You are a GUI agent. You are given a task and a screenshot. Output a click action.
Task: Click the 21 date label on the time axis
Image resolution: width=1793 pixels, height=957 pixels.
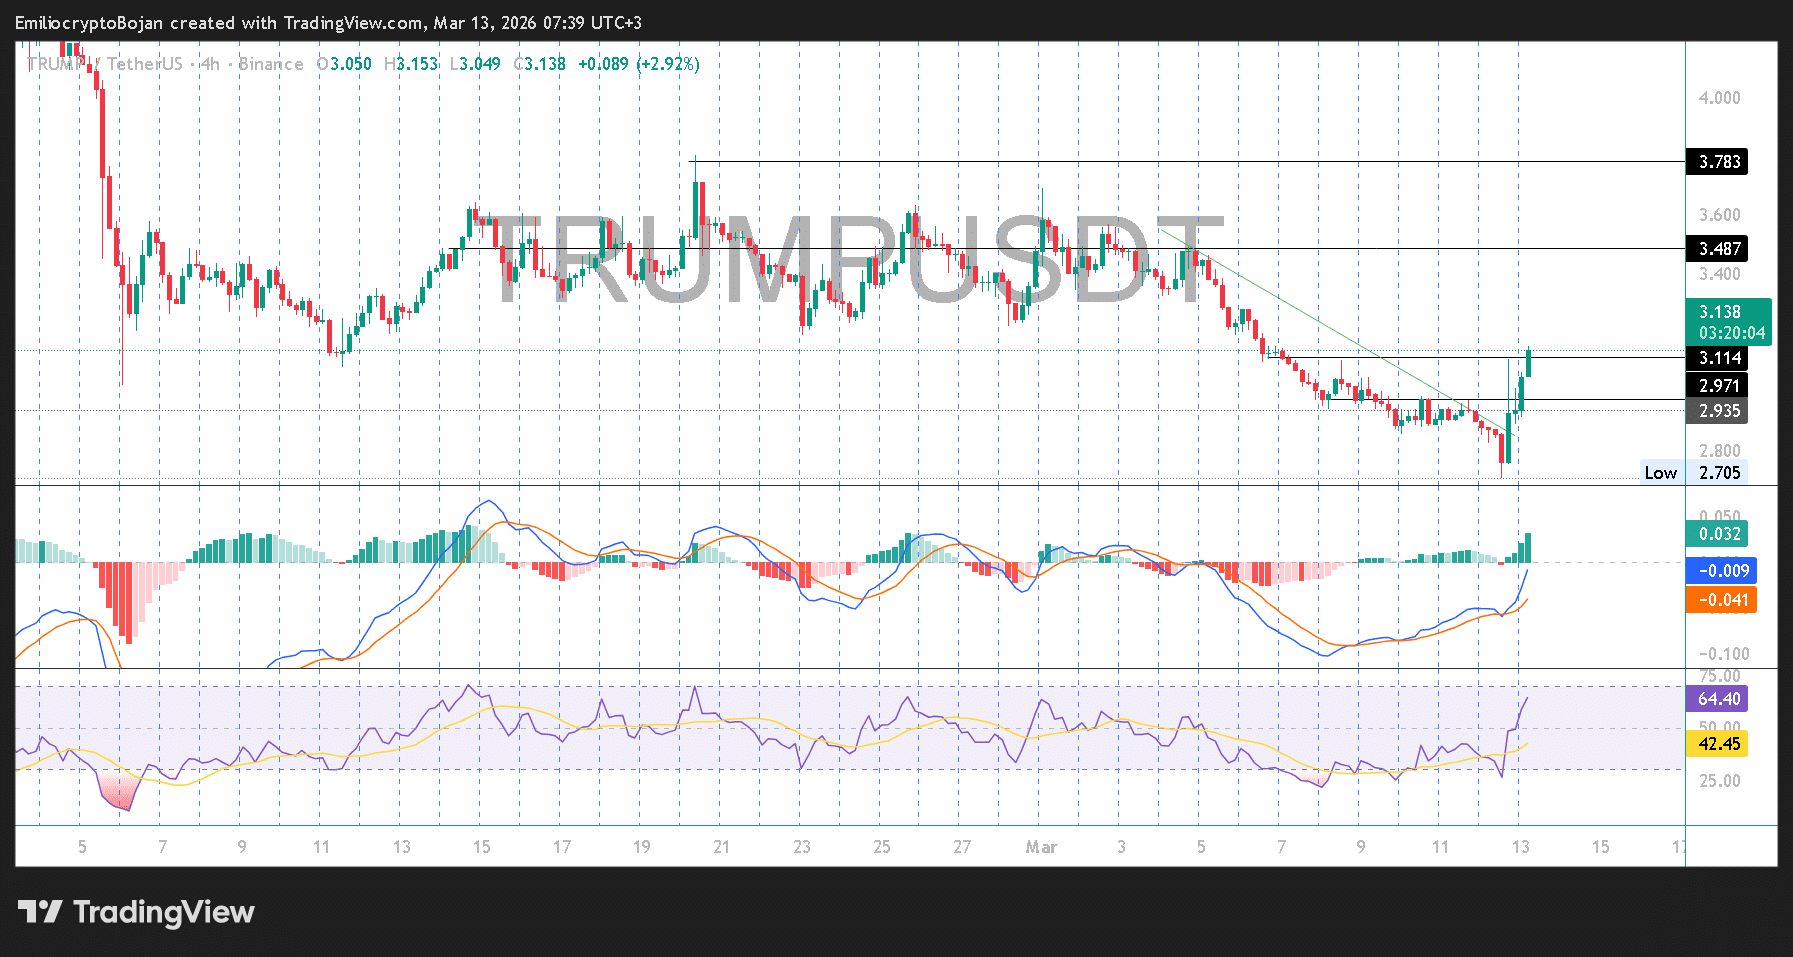coord(721,847)
